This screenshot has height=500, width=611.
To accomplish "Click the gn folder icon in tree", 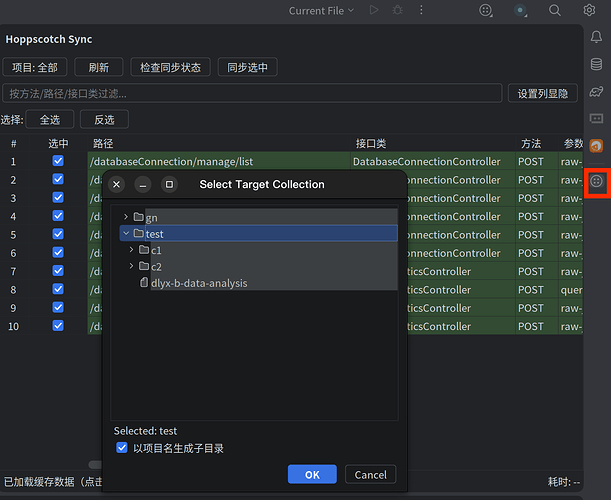I will point(139,217).
